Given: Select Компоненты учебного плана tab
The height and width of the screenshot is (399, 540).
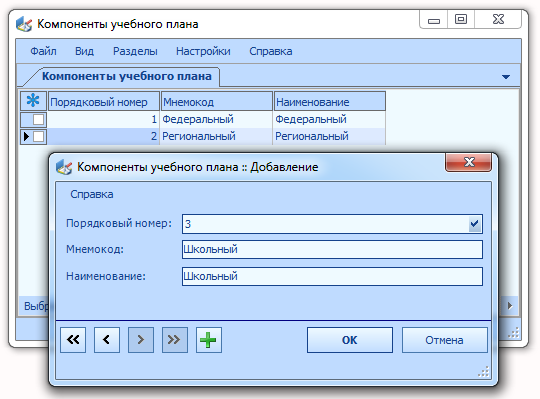Looking at the screenshot, I should [x=127, y=76].
